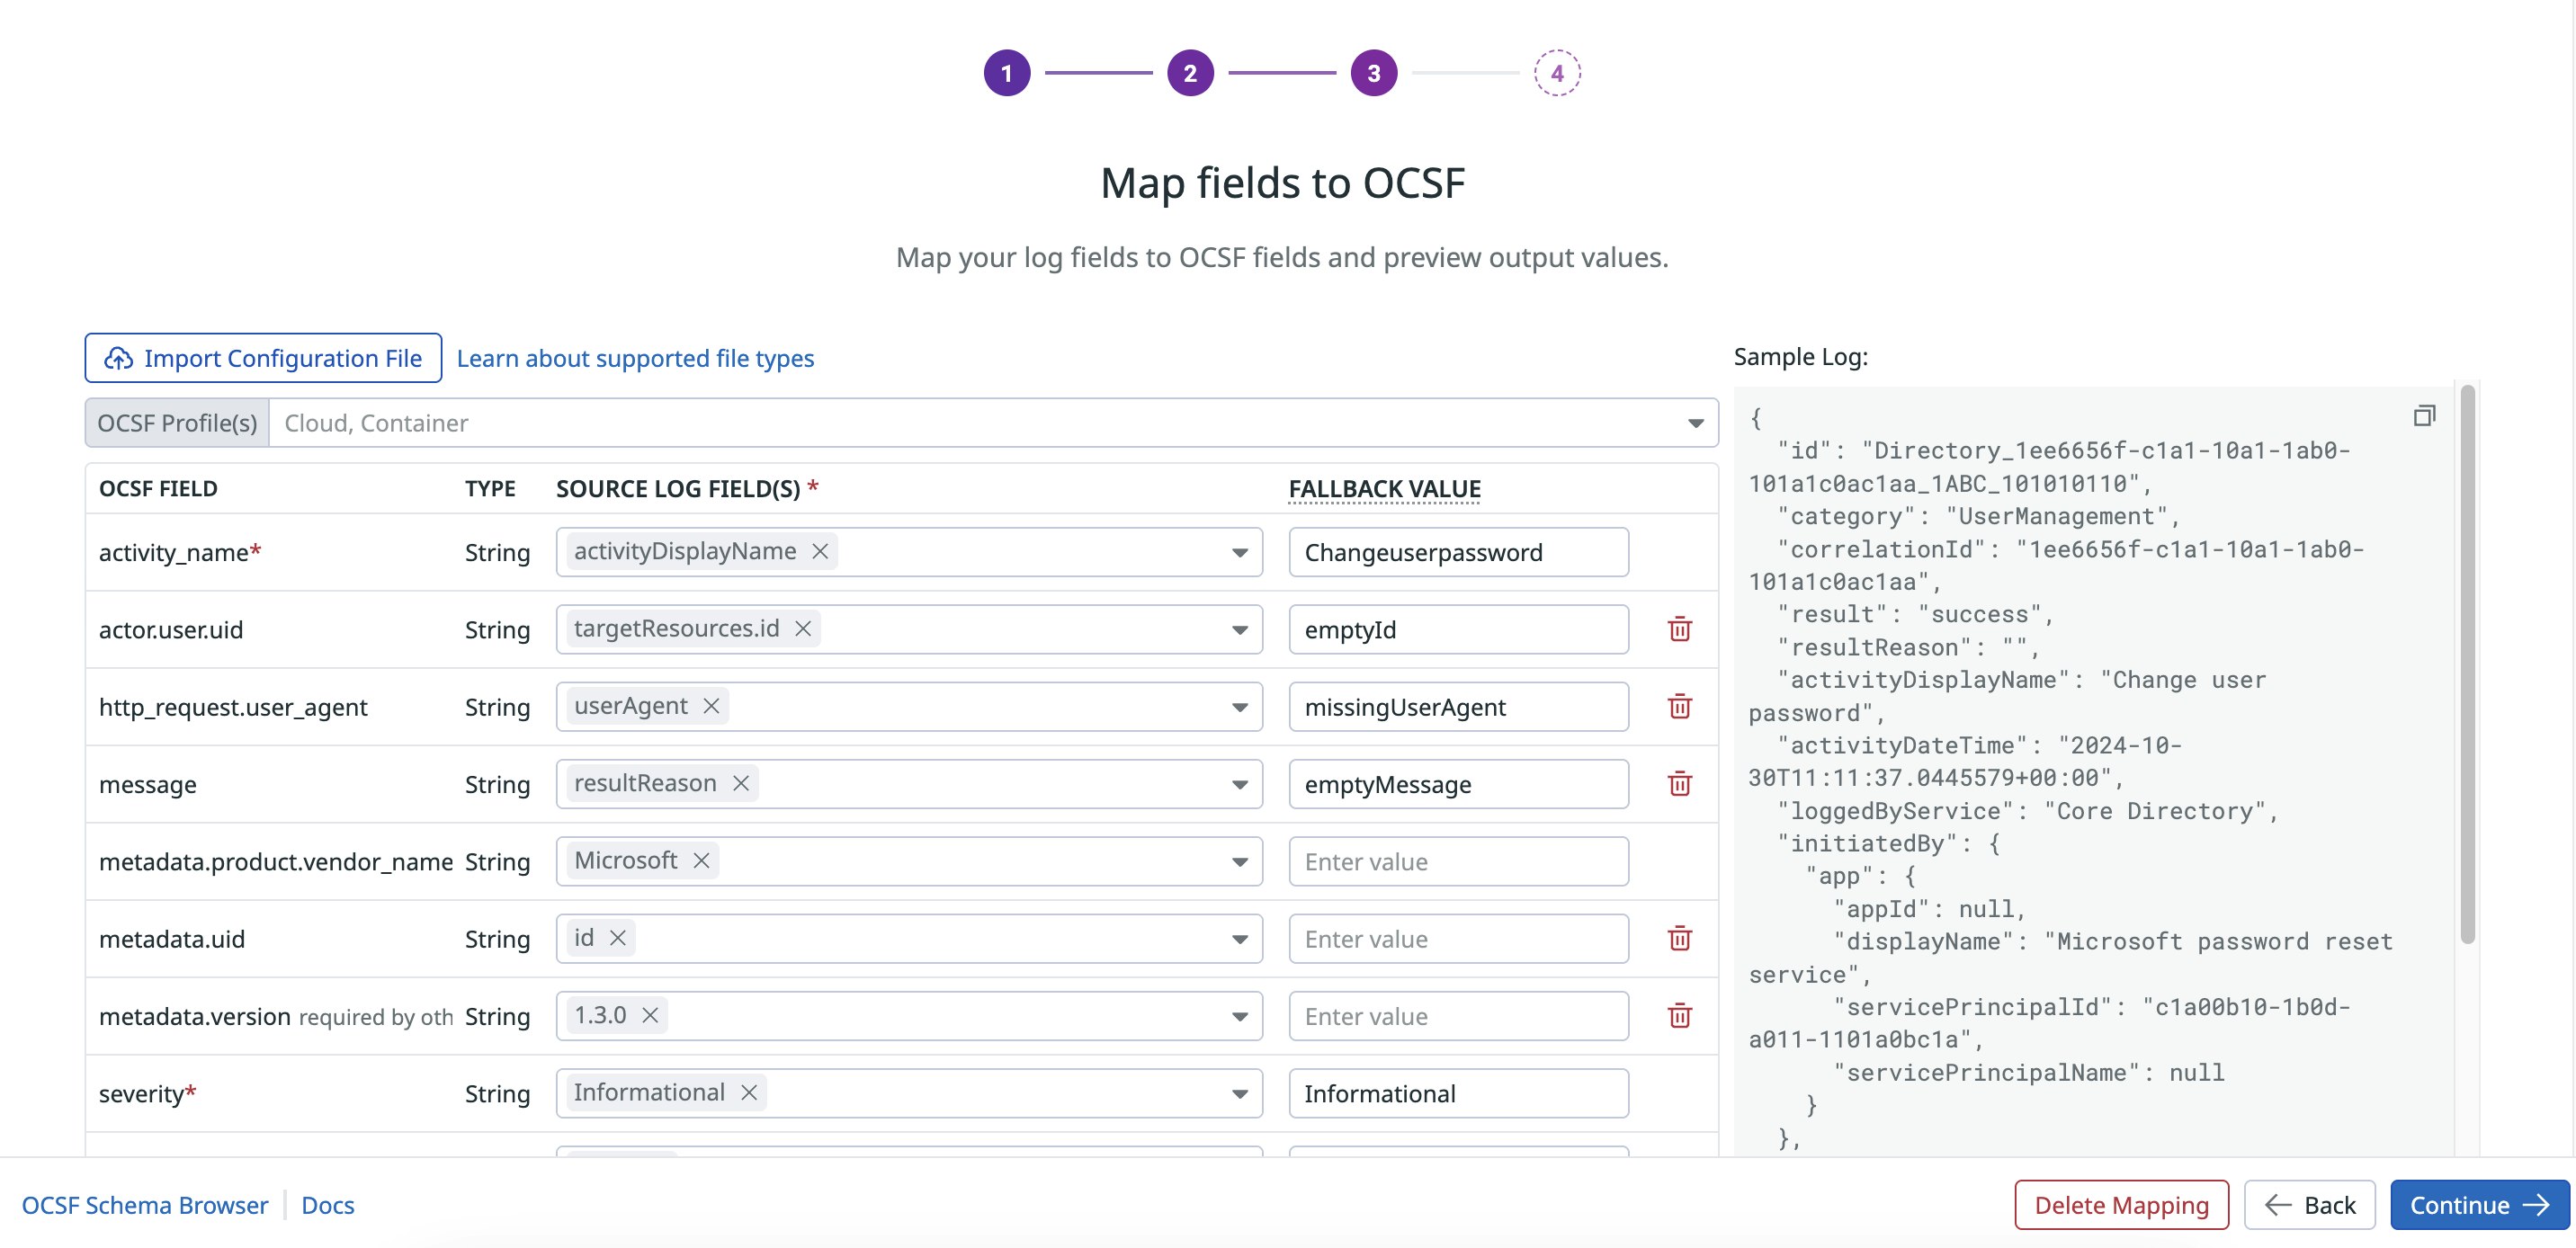2576x1248 pixels.
Task: Remove the activityDisplayName source chip
Action: 820,551
